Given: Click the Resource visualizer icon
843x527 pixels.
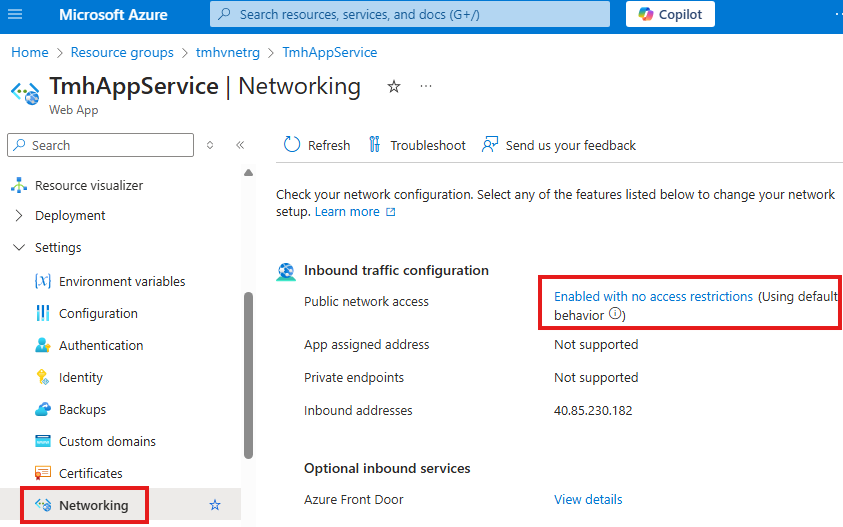Looking at the screenshot, I should pyautogui.click(x=19, y=185).
